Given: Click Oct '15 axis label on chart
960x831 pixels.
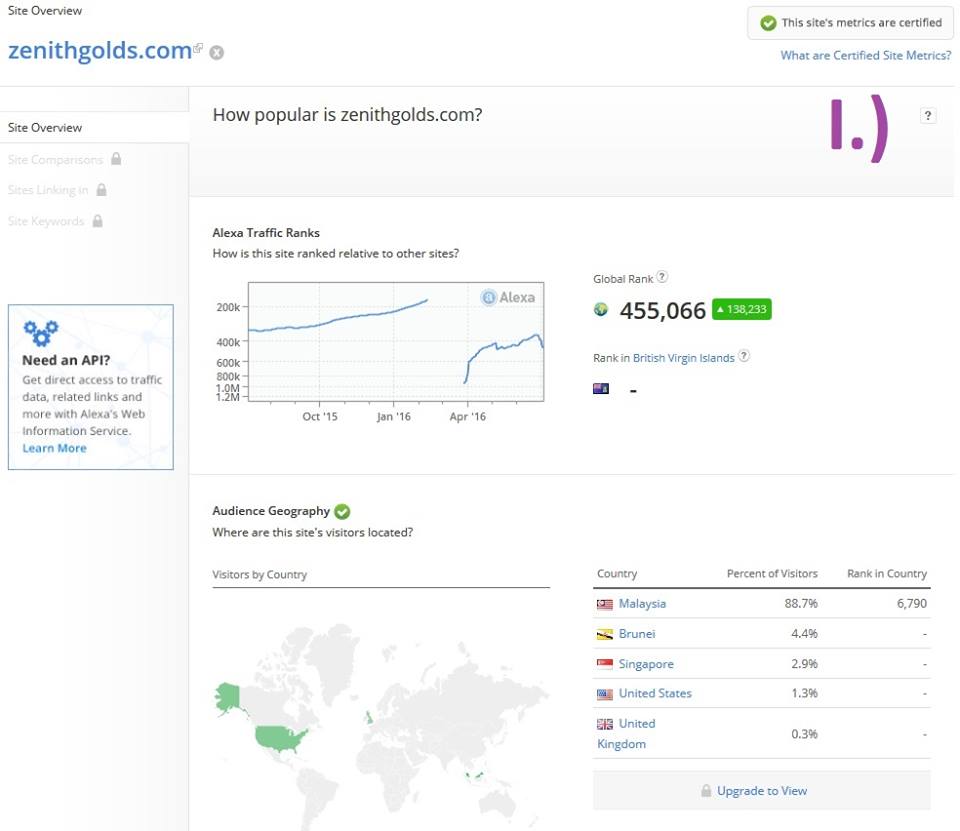Looking at the screenshot, I should [x=320, y=416].
